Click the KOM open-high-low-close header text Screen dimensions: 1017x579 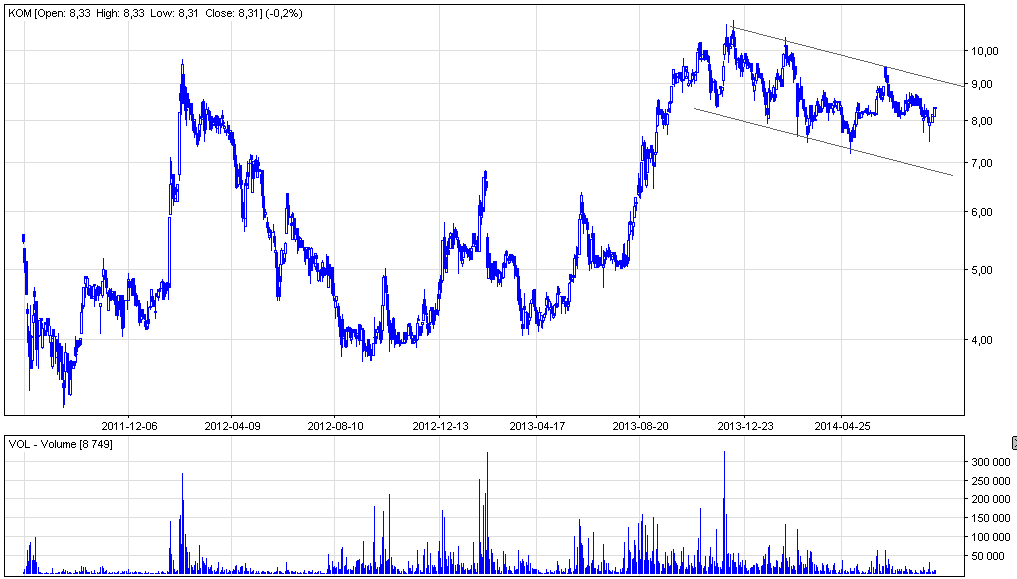155,13
